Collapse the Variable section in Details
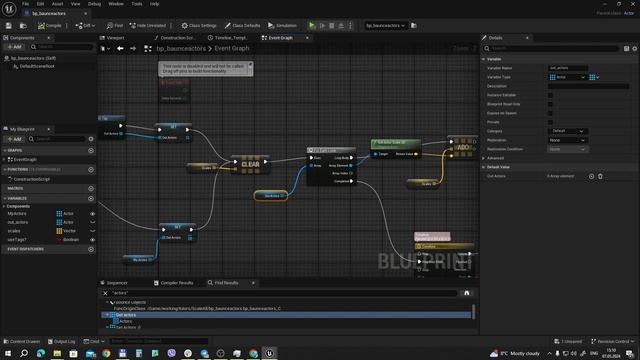The image size is (640, 360). pyautogui.click(x=484, y=59)
